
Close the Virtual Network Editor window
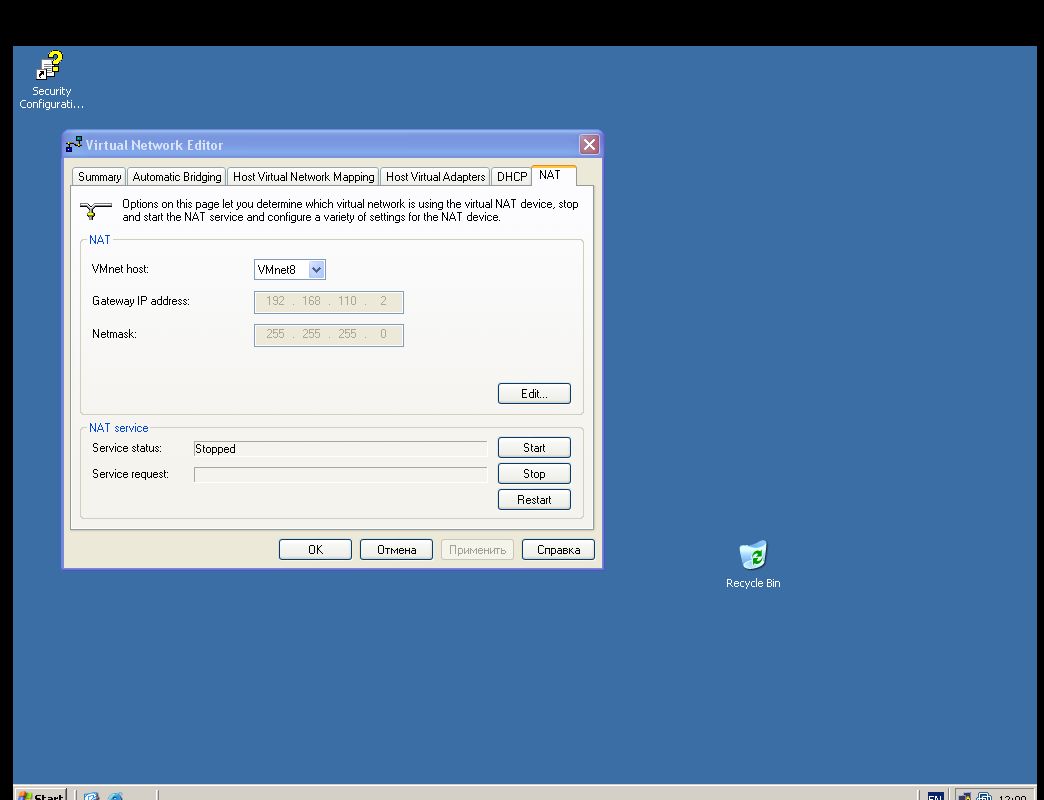[x=589, y=144]
